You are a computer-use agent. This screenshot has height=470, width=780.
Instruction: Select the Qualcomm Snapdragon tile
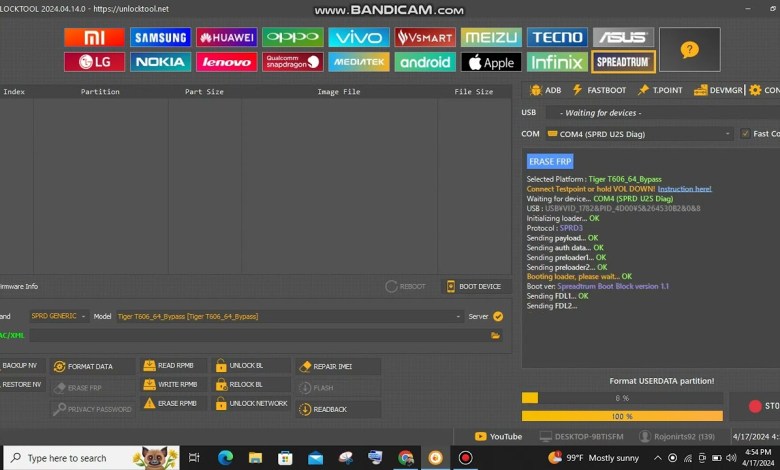[x=292, y=62]
